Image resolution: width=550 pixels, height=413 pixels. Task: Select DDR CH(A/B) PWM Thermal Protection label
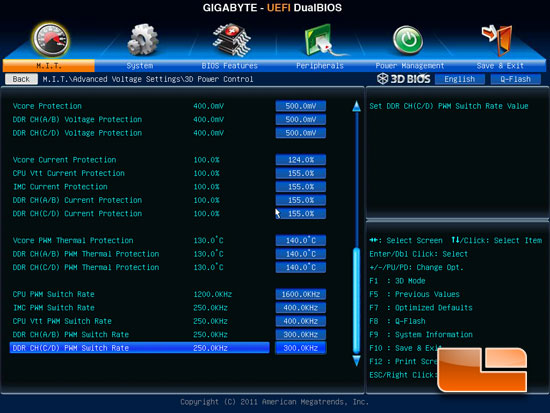(86, 254)
